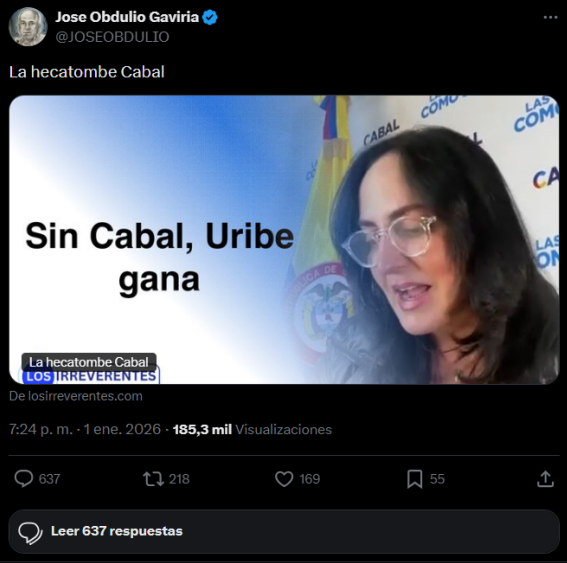
Task: Click the Jose Obdulio Gaviria display name
Action: click(x=127, y=17)
